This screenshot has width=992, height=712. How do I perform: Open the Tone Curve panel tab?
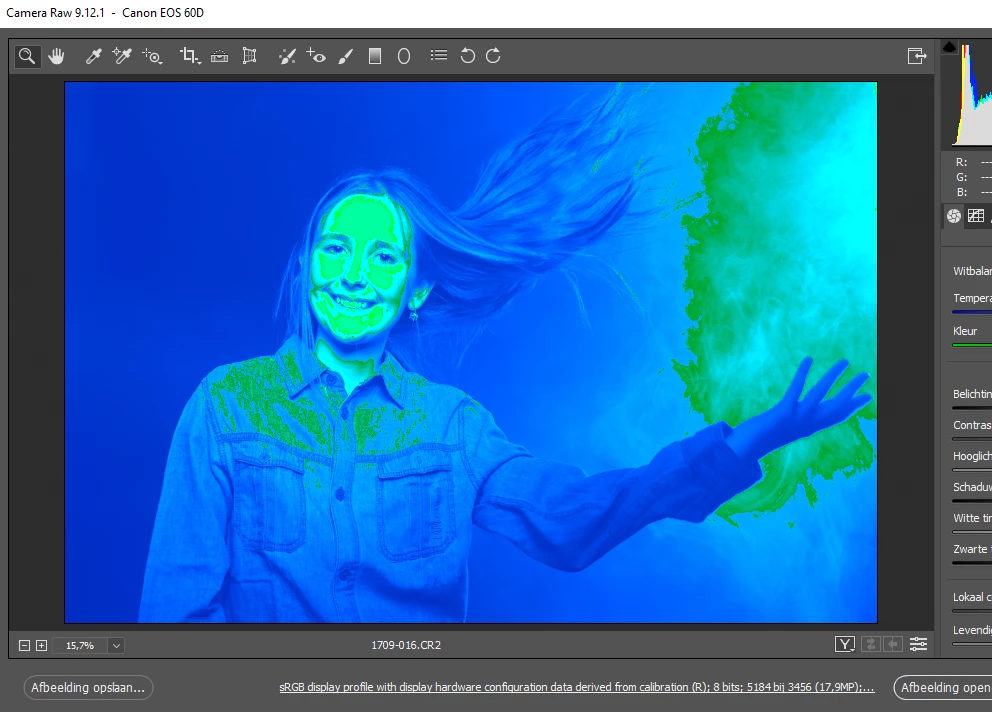pos(976,216)
